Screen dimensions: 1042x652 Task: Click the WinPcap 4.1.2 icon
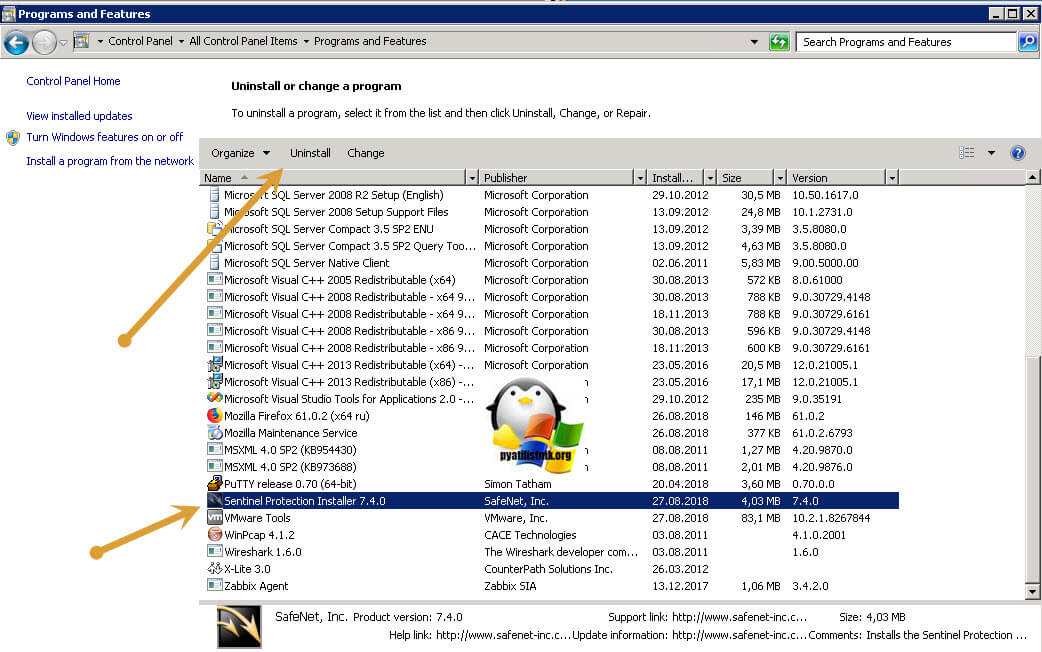pos(214,535)
